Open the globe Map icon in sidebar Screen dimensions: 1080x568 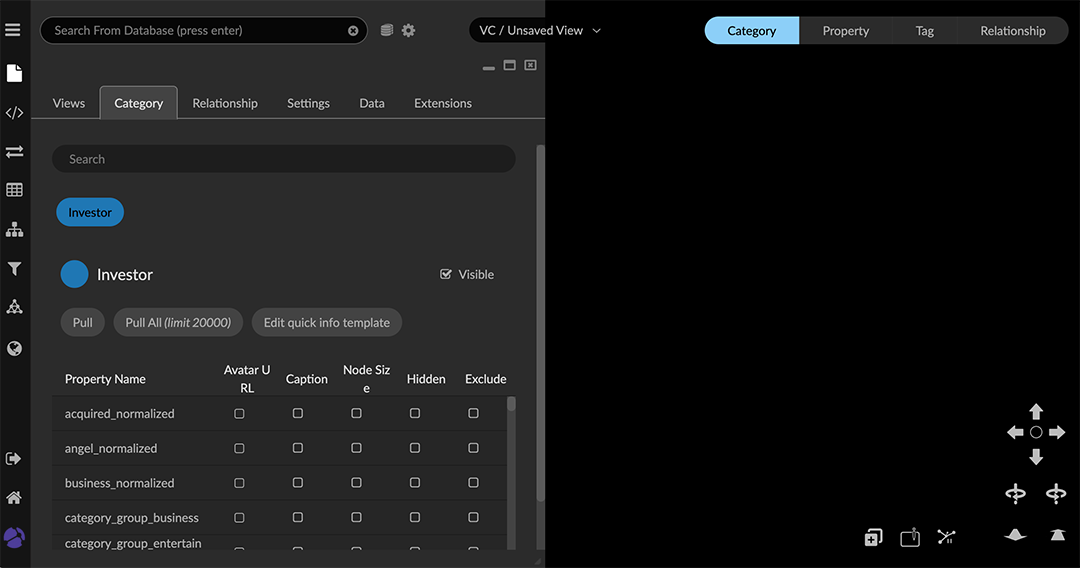pyautogui.click(x=14, y=349)
